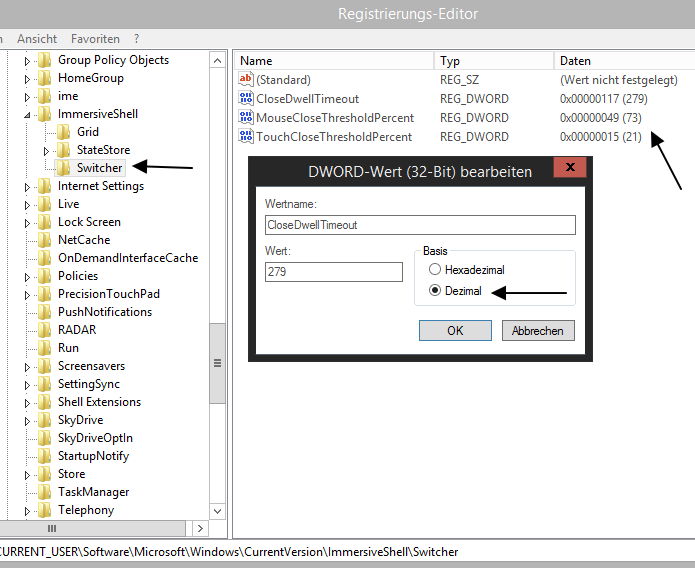
Task: Open the Favoriten menu
Action: pos(94,39)
